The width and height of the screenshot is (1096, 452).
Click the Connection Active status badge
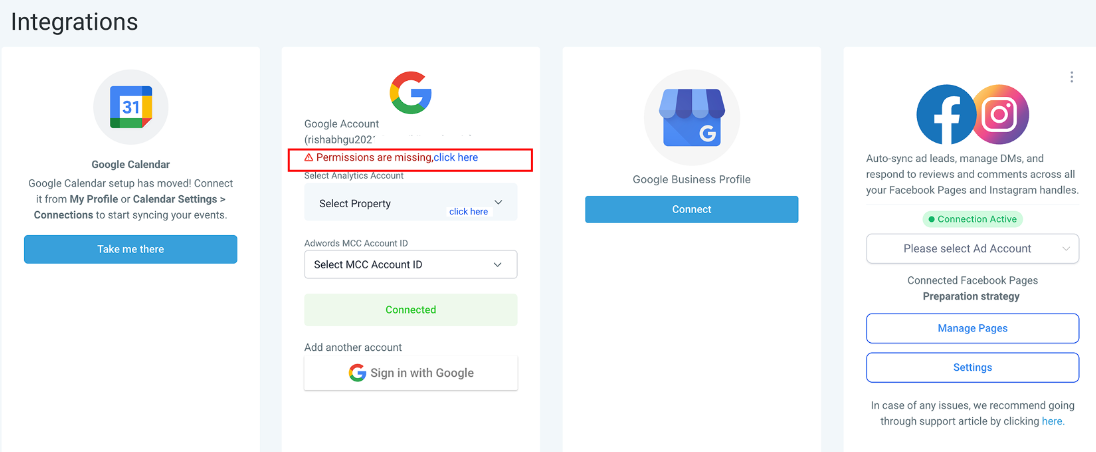pyautogui.click(x=972, y=219)
